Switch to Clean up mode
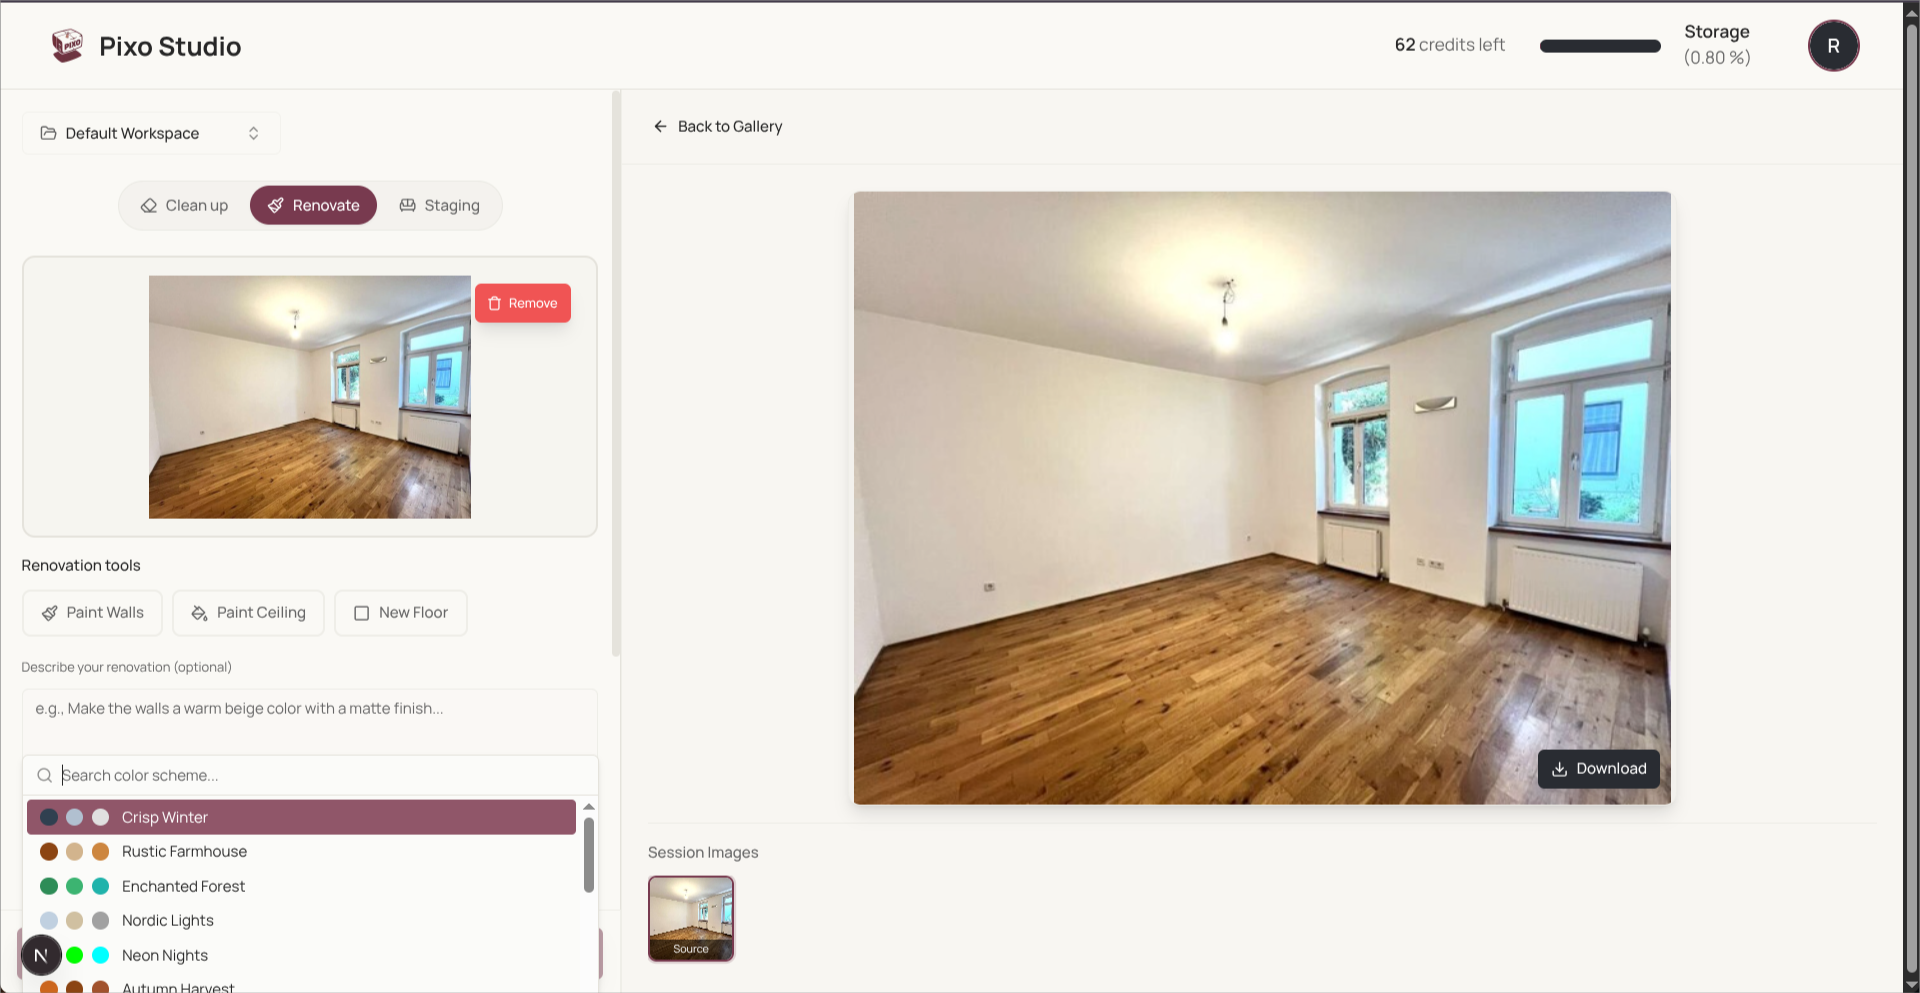 pyautogui.click(x=184, y=205)
